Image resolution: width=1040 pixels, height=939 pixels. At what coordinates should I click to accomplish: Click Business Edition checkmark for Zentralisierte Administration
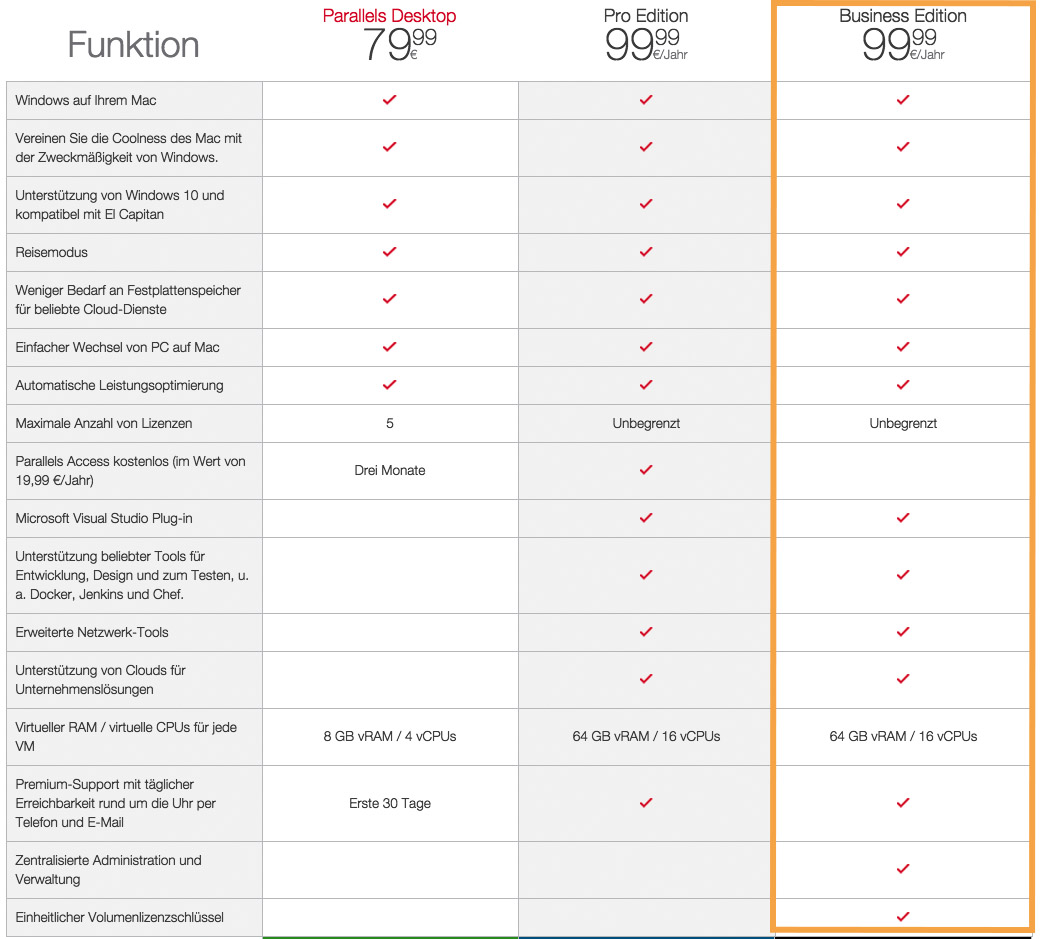pyautogui.click(x=903, y=869)
